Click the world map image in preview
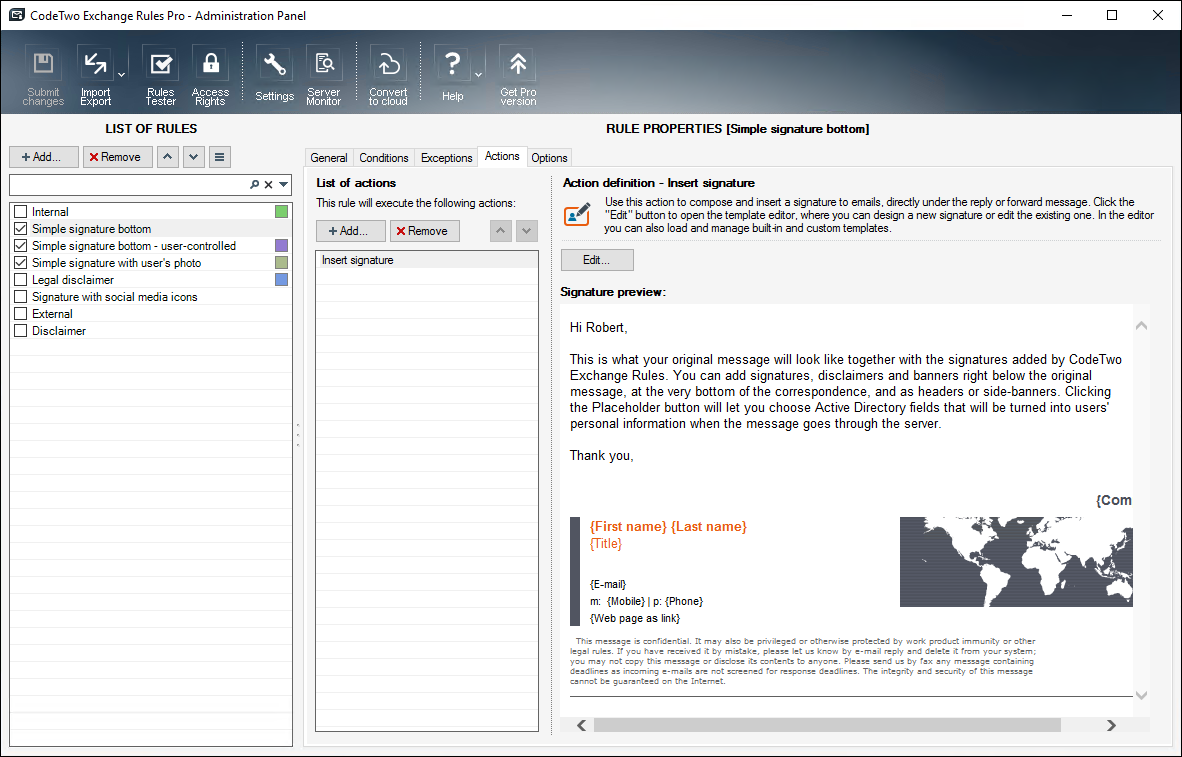Viewport: 1182px width, 757px height. [x=1016, y=562]
